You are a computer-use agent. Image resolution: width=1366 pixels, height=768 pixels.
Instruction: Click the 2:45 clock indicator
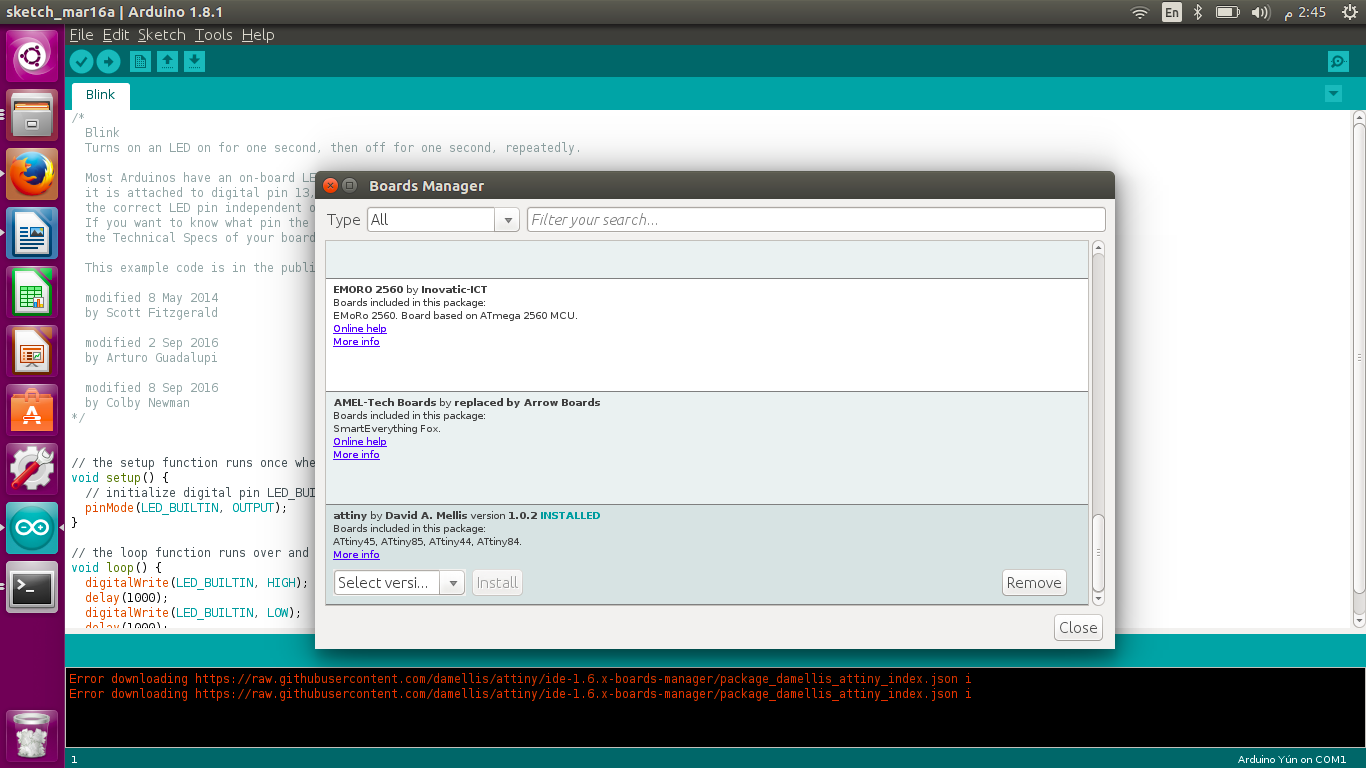tap(1304, 12)
